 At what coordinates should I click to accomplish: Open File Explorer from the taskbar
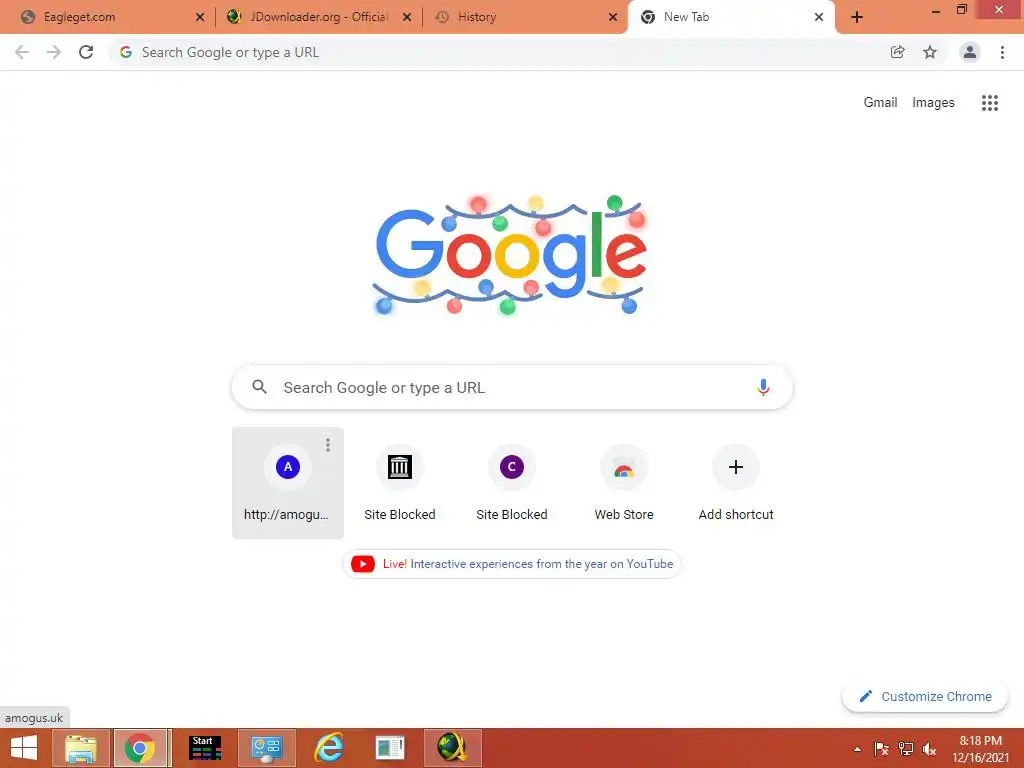pyautogui.click(x=80, y=748)
